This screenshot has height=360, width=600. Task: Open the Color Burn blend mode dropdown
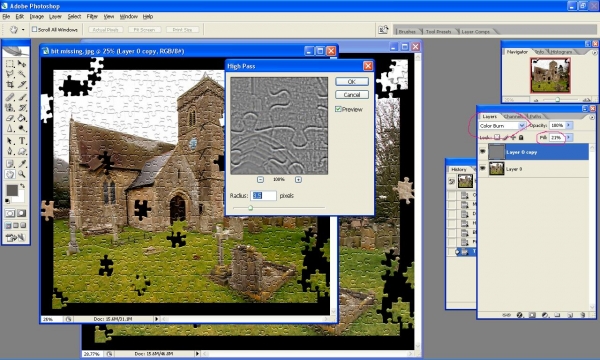pos(502,125)
